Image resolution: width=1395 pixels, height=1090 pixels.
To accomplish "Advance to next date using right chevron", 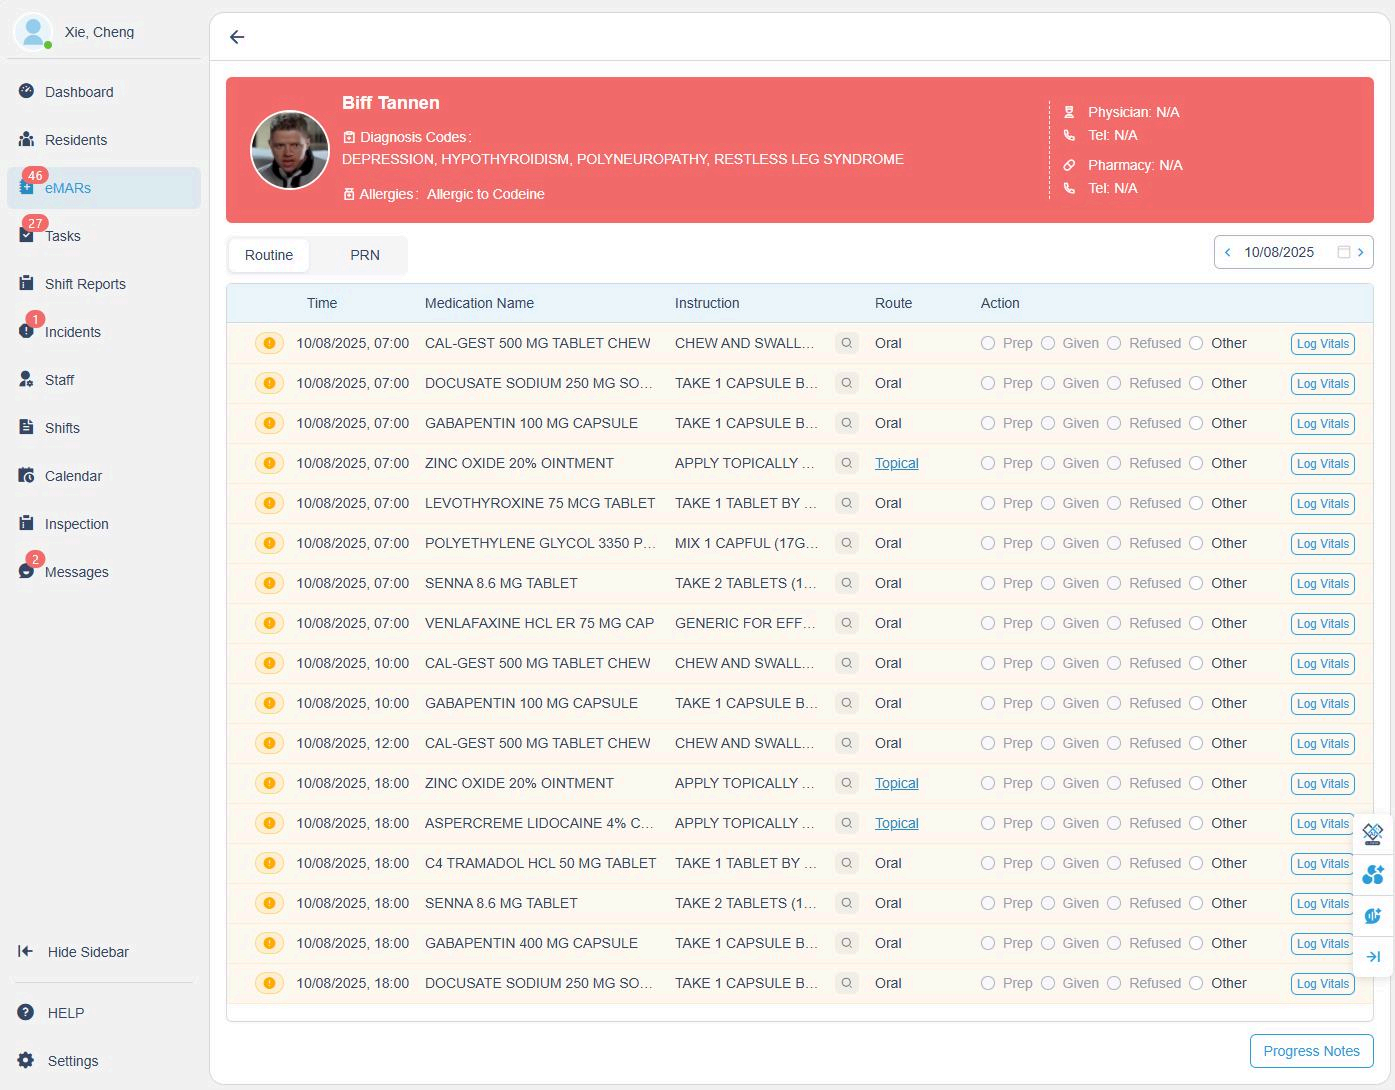I will [x=1361, y=252].
